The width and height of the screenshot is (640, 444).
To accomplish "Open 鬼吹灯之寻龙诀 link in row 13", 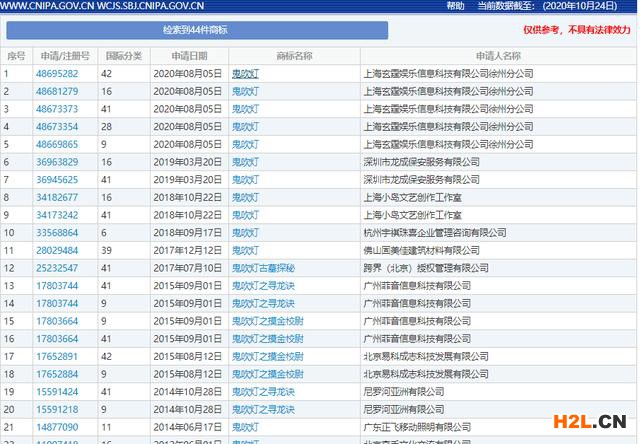I will point(263,286).
